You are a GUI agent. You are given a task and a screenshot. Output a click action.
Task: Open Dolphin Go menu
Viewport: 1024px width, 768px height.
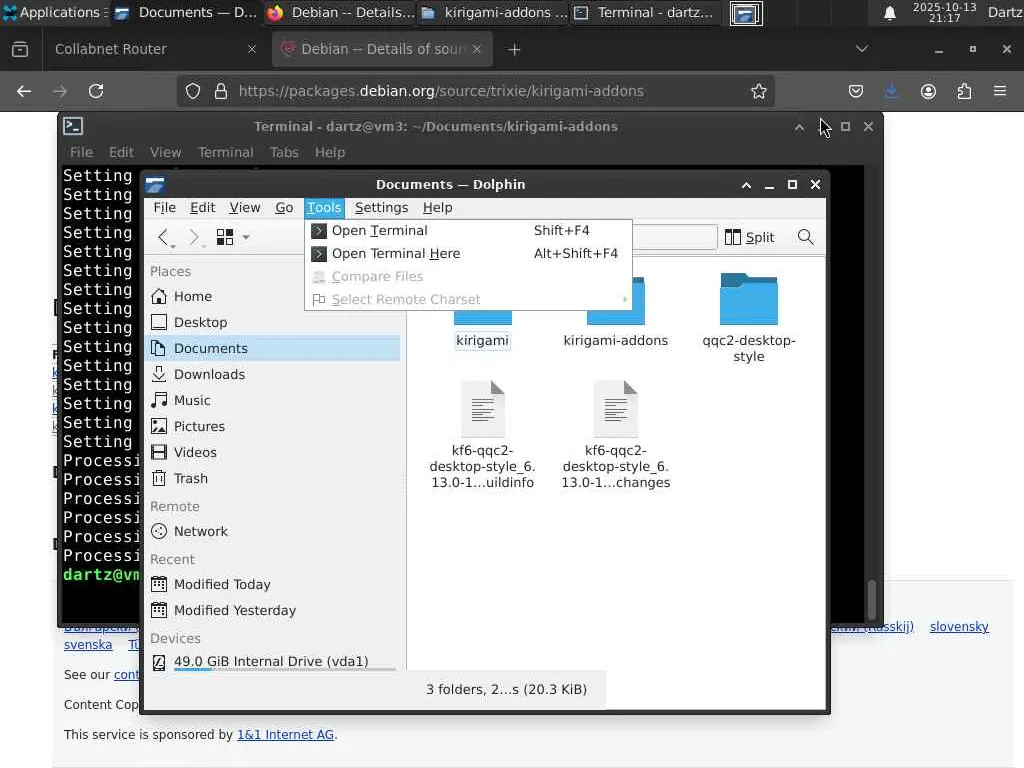(x=284, y=208)
